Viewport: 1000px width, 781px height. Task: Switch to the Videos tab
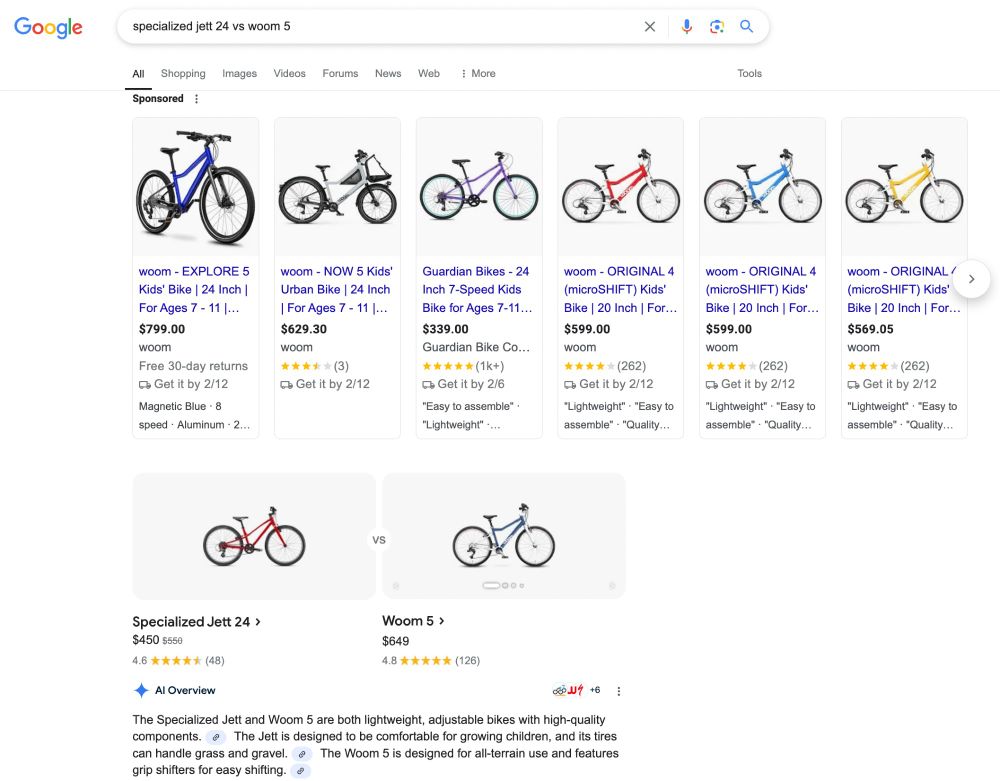point(290,73)
